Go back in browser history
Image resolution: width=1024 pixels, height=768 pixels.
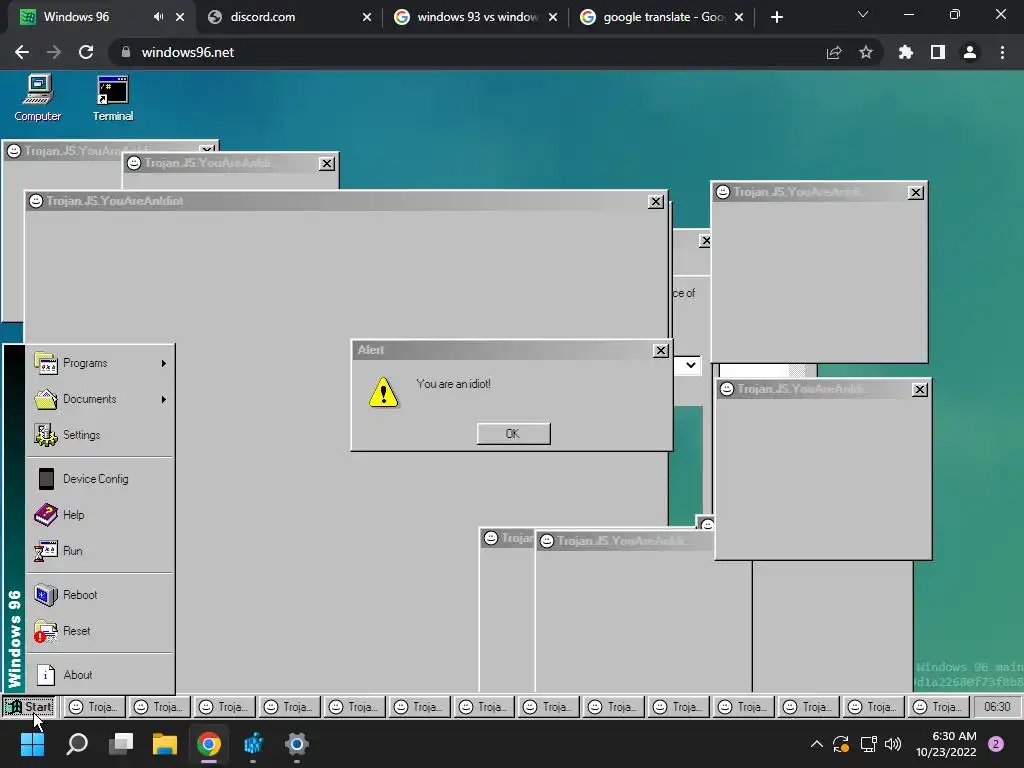click(x=22, y=52)
